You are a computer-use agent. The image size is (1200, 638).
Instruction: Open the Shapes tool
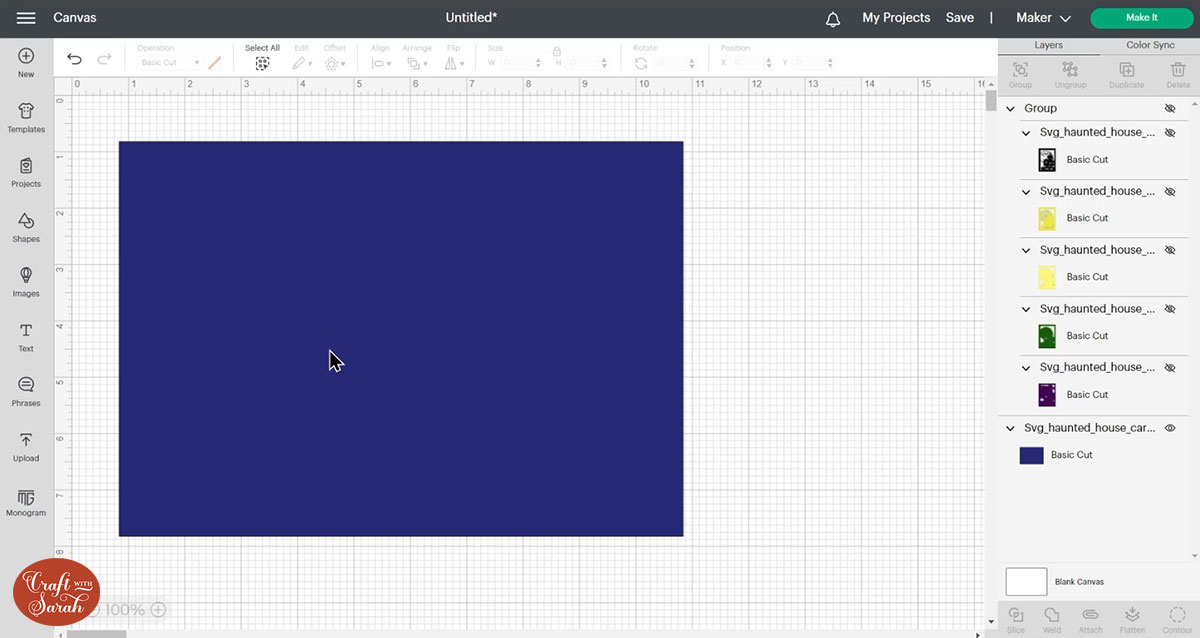tap(26, 227)
